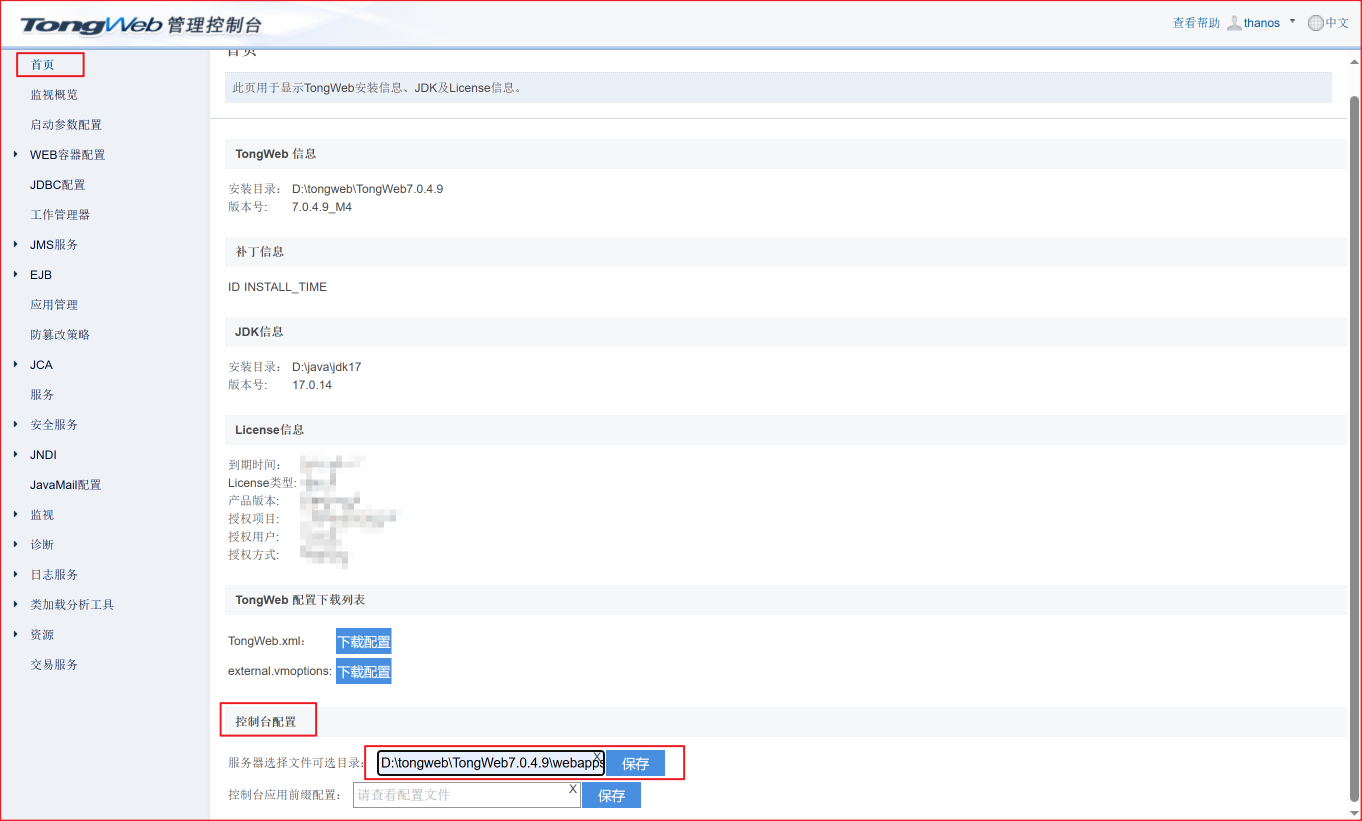Expand the JMS服务 tree arrow
The width and height of the screenshot is (1362, 821).
pyautogui.click(x=15, y=244)
